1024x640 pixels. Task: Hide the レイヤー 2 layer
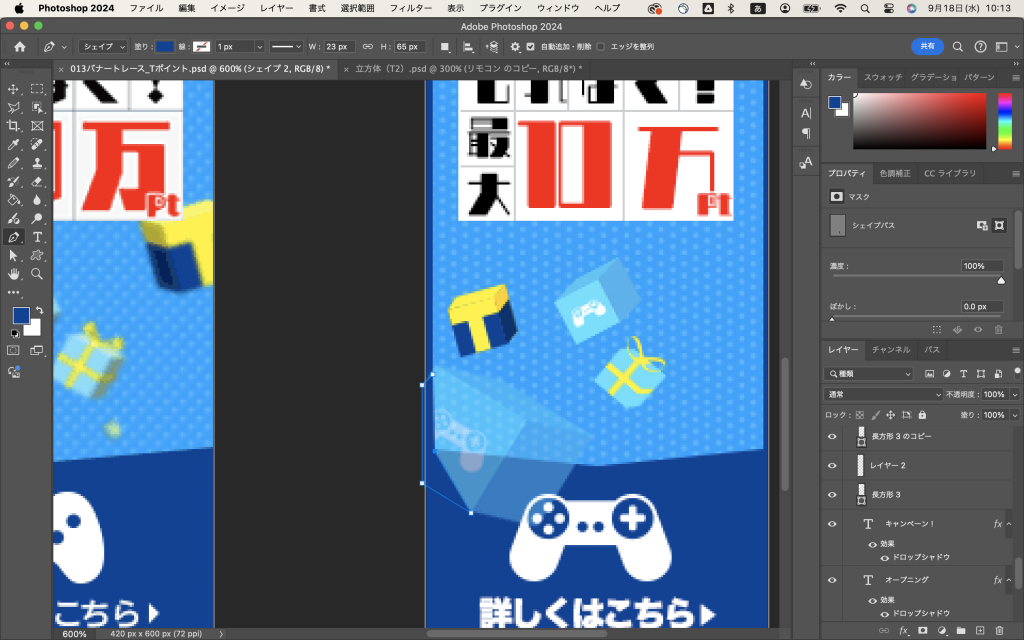[832, 465]
